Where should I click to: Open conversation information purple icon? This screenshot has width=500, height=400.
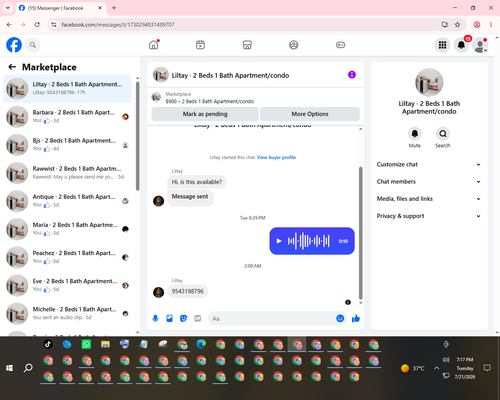(352, 75)
